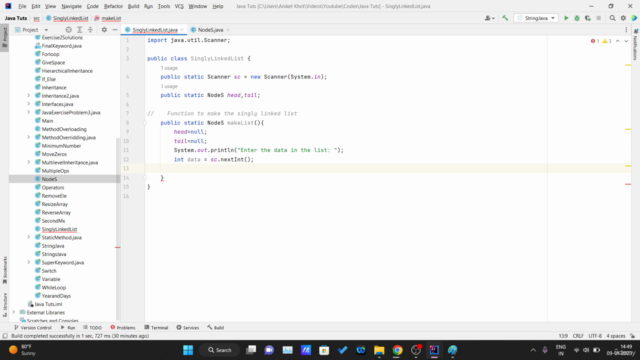Run the current configuration with green play
Screen dimensions: 640x360
click(566, 18)
